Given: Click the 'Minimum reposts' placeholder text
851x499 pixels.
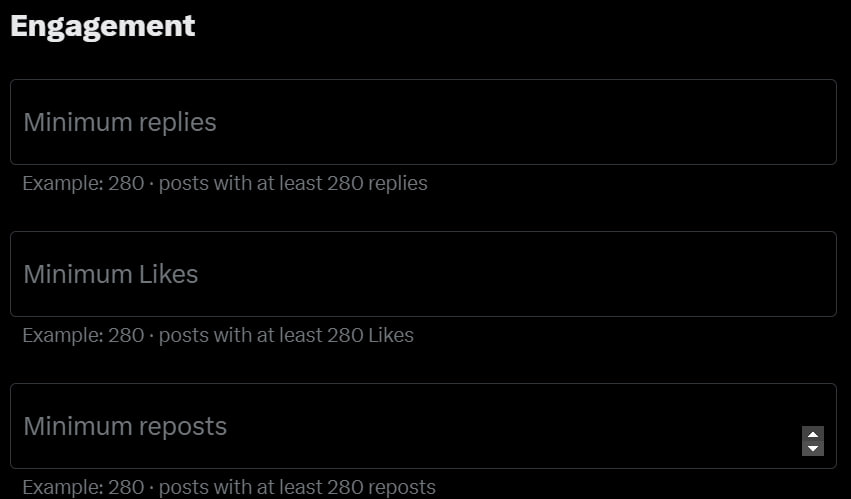Looking at the screenshot, I should 125,426.
